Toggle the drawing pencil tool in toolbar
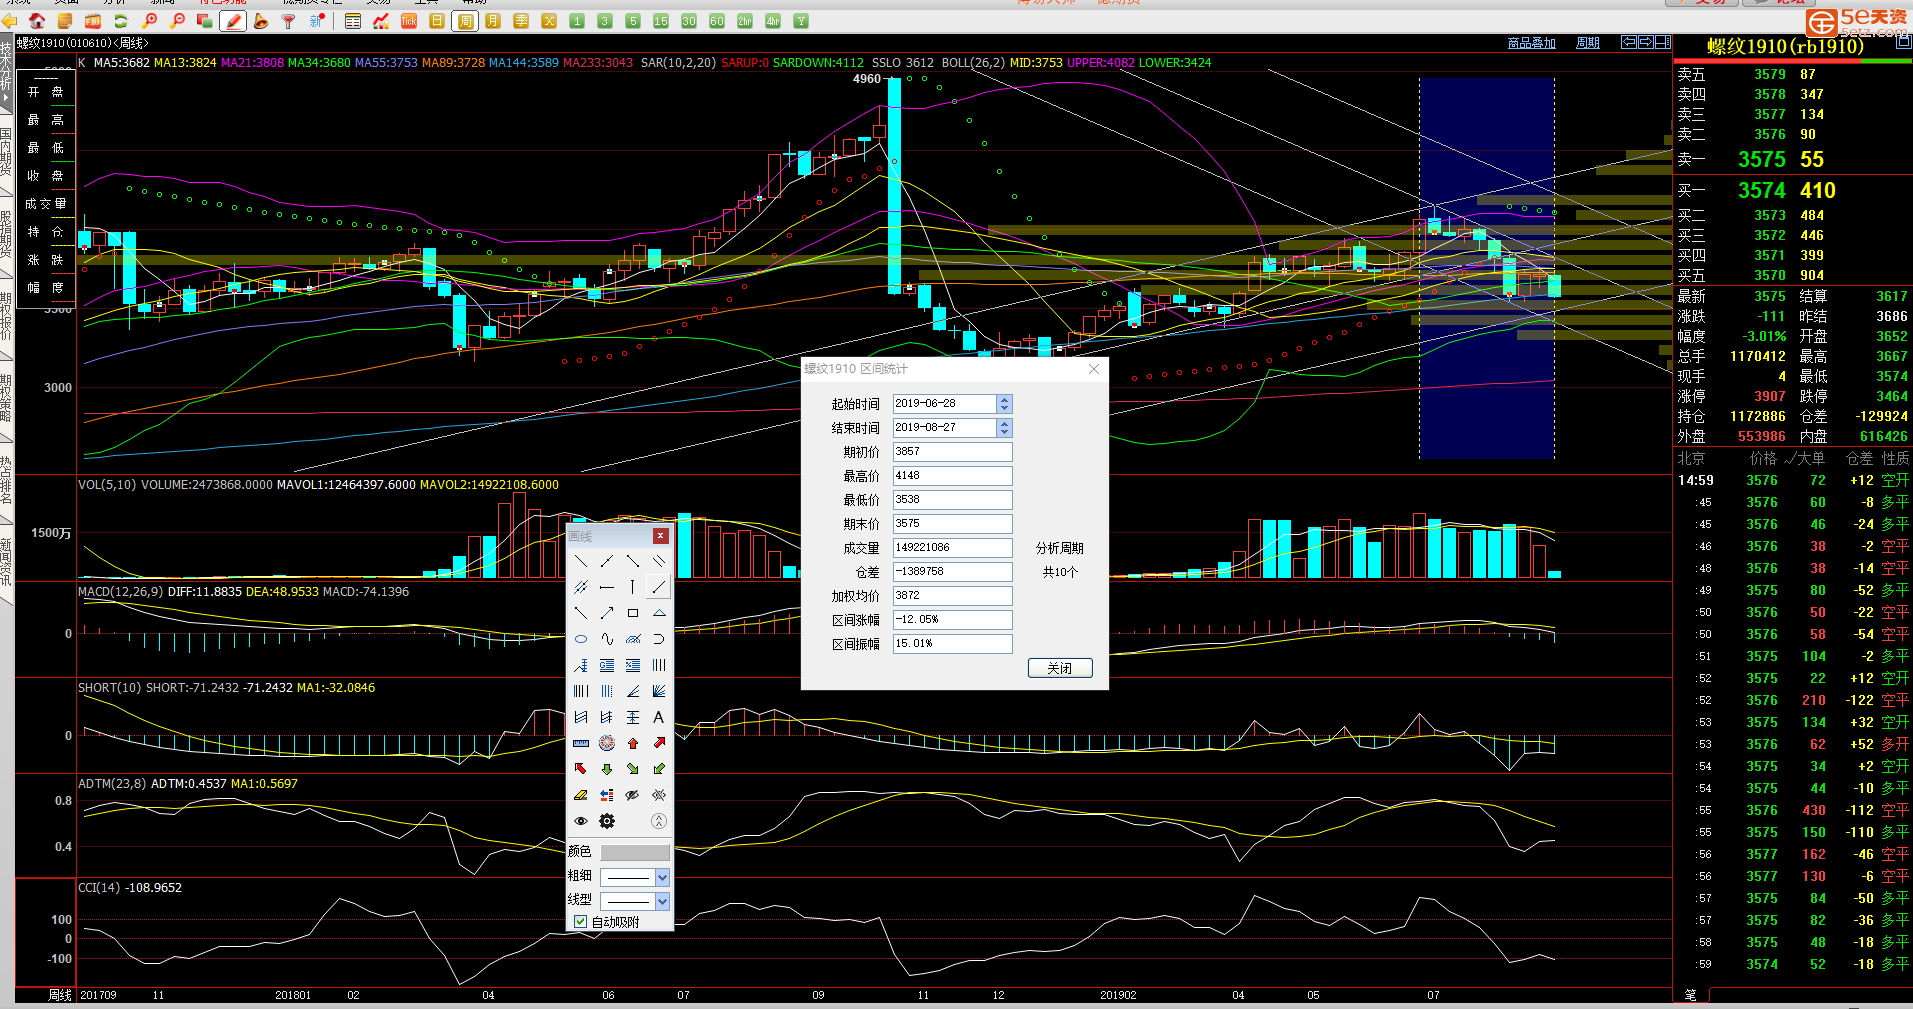Screen dimensions: 1913x1009 233,21
